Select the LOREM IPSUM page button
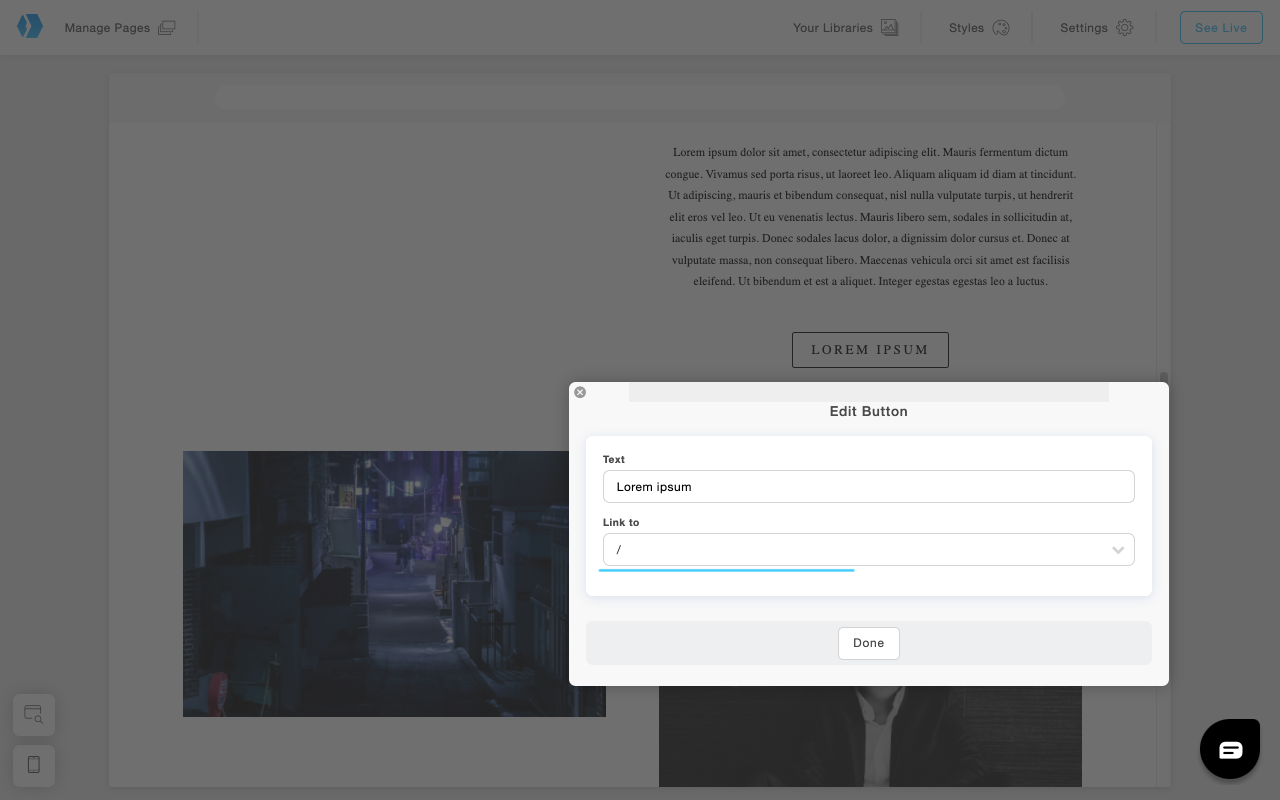Image resolution: width=1280 pixels, height=800 pixels. point(869,349)
